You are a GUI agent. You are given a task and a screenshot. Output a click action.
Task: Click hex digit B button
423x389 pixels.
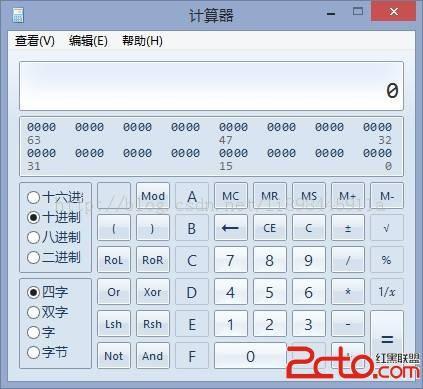pyautogui.click(x=192, y=228)
